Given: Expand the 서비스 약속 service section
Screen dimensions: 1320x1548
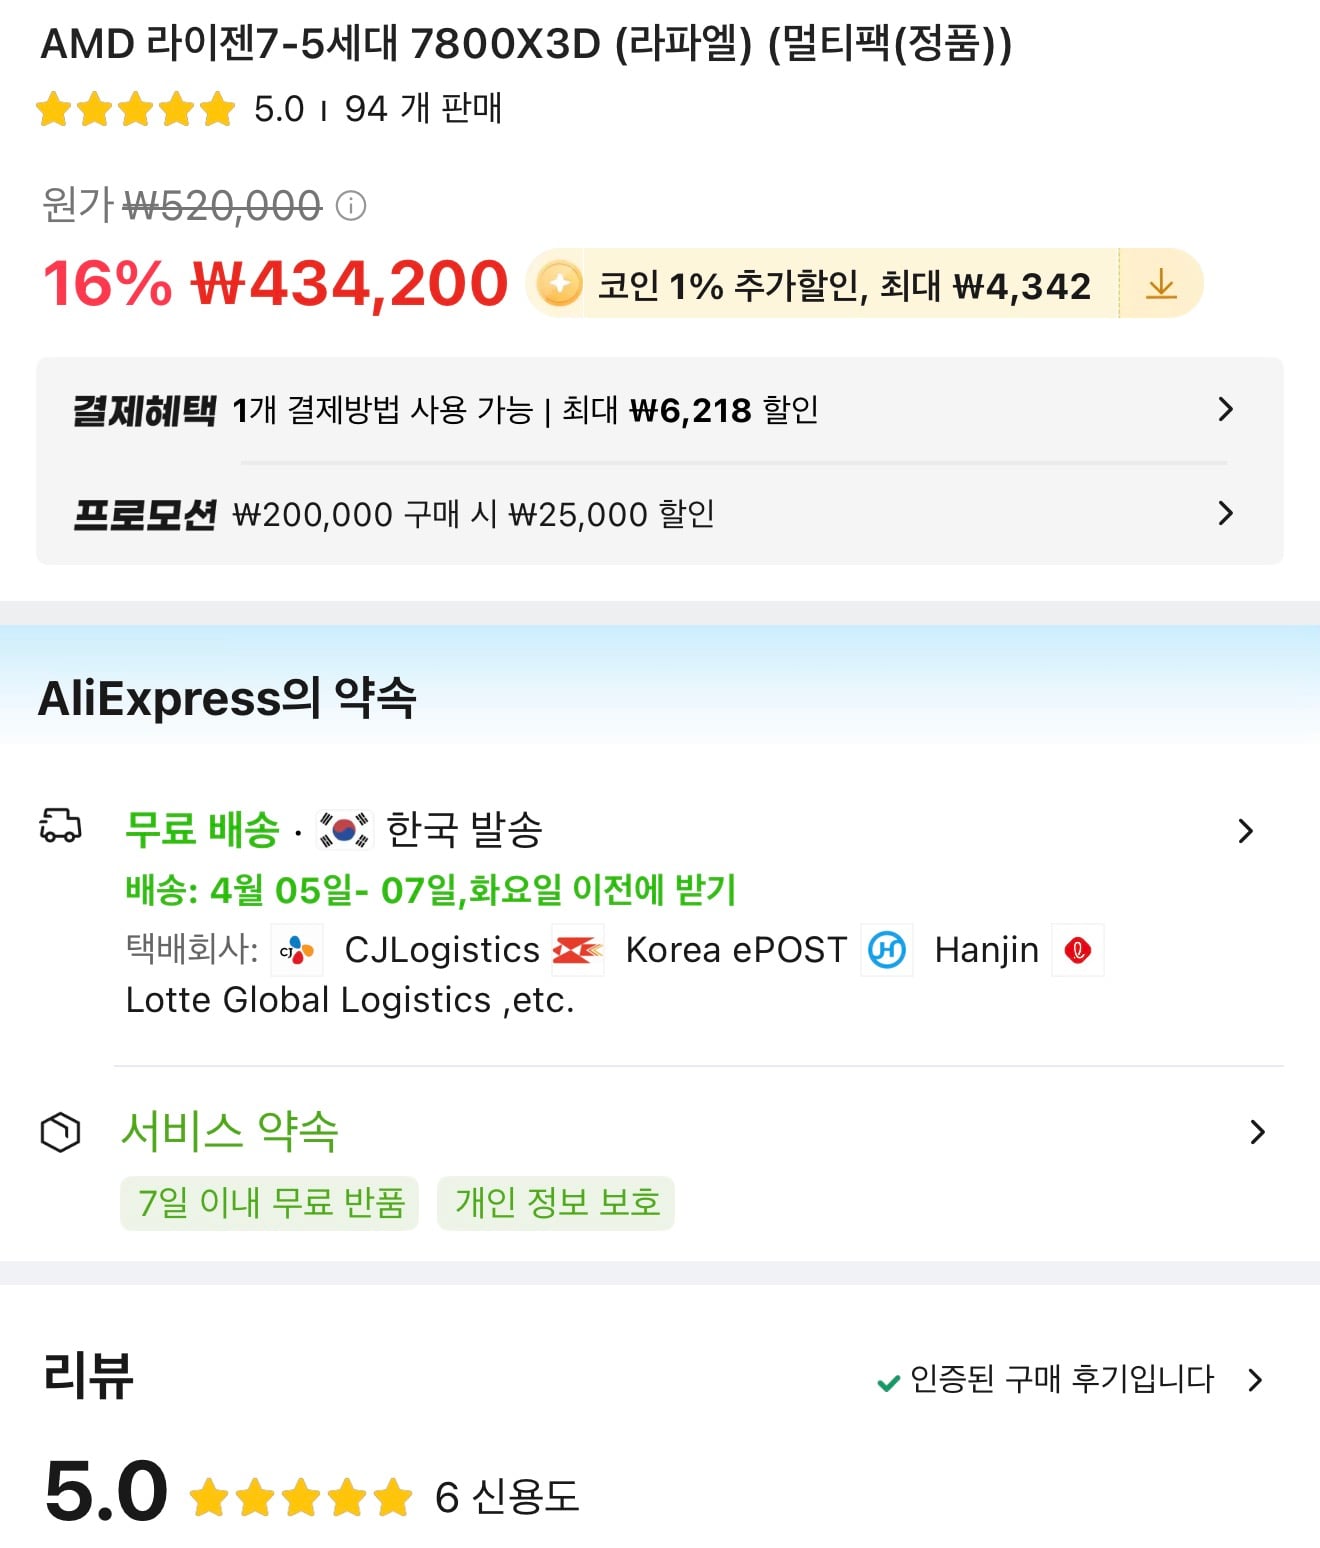Looking at the screenshot, I should click(1258, 1132).
